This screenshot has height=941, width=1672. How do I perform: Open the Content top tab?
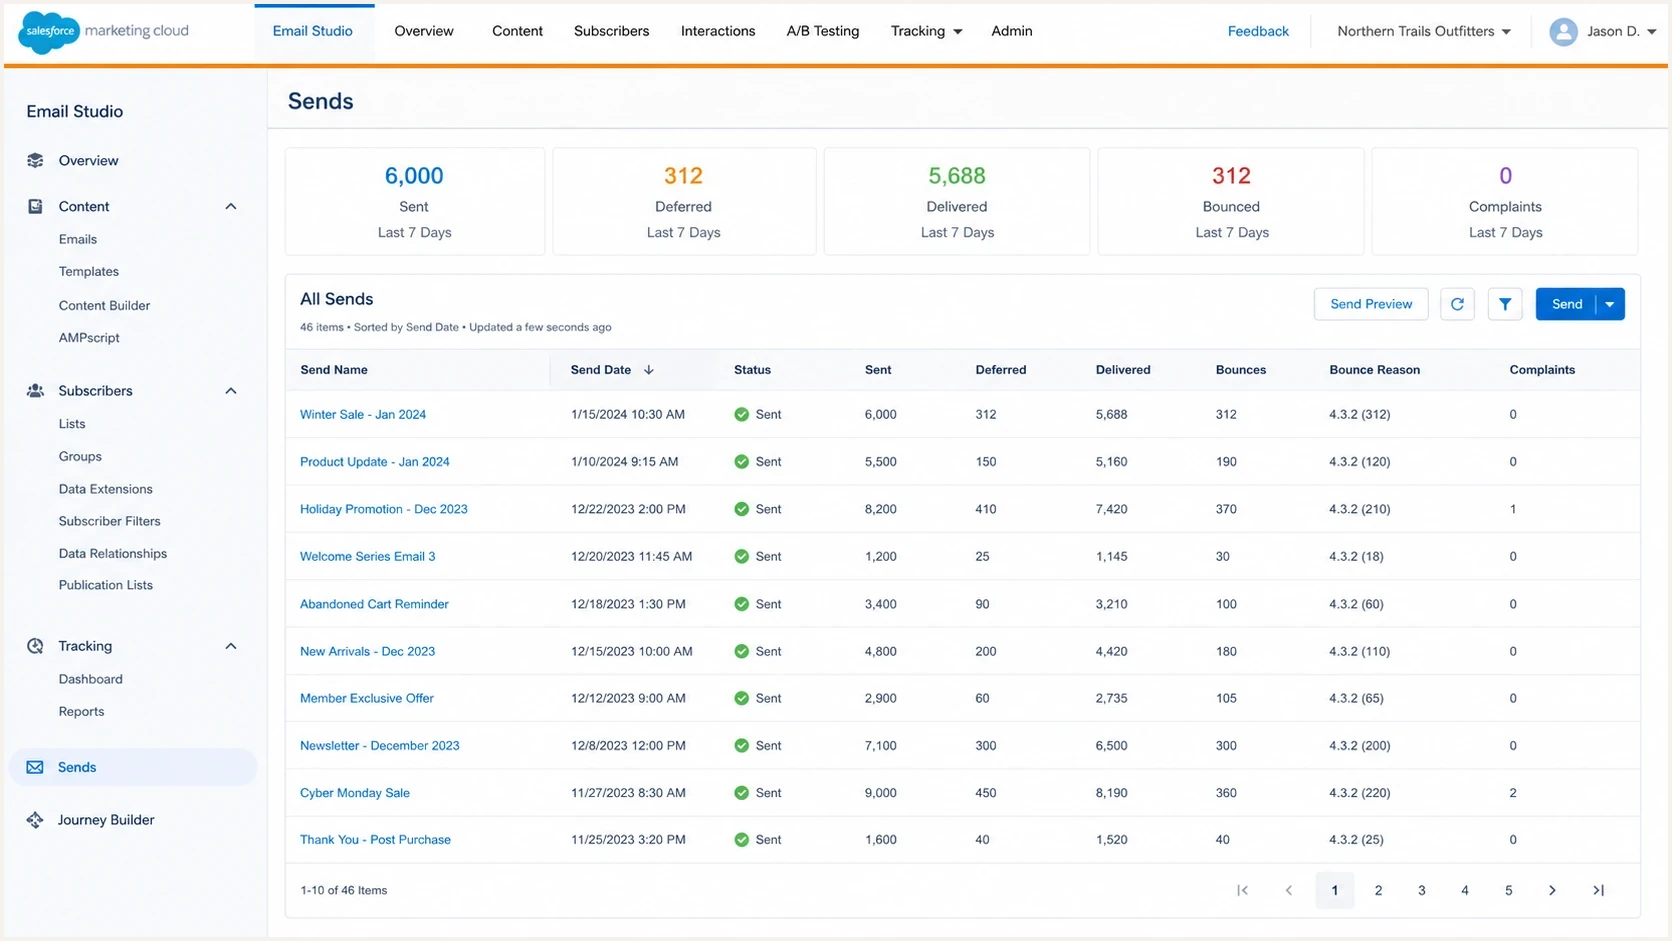[x=517, y=31]
